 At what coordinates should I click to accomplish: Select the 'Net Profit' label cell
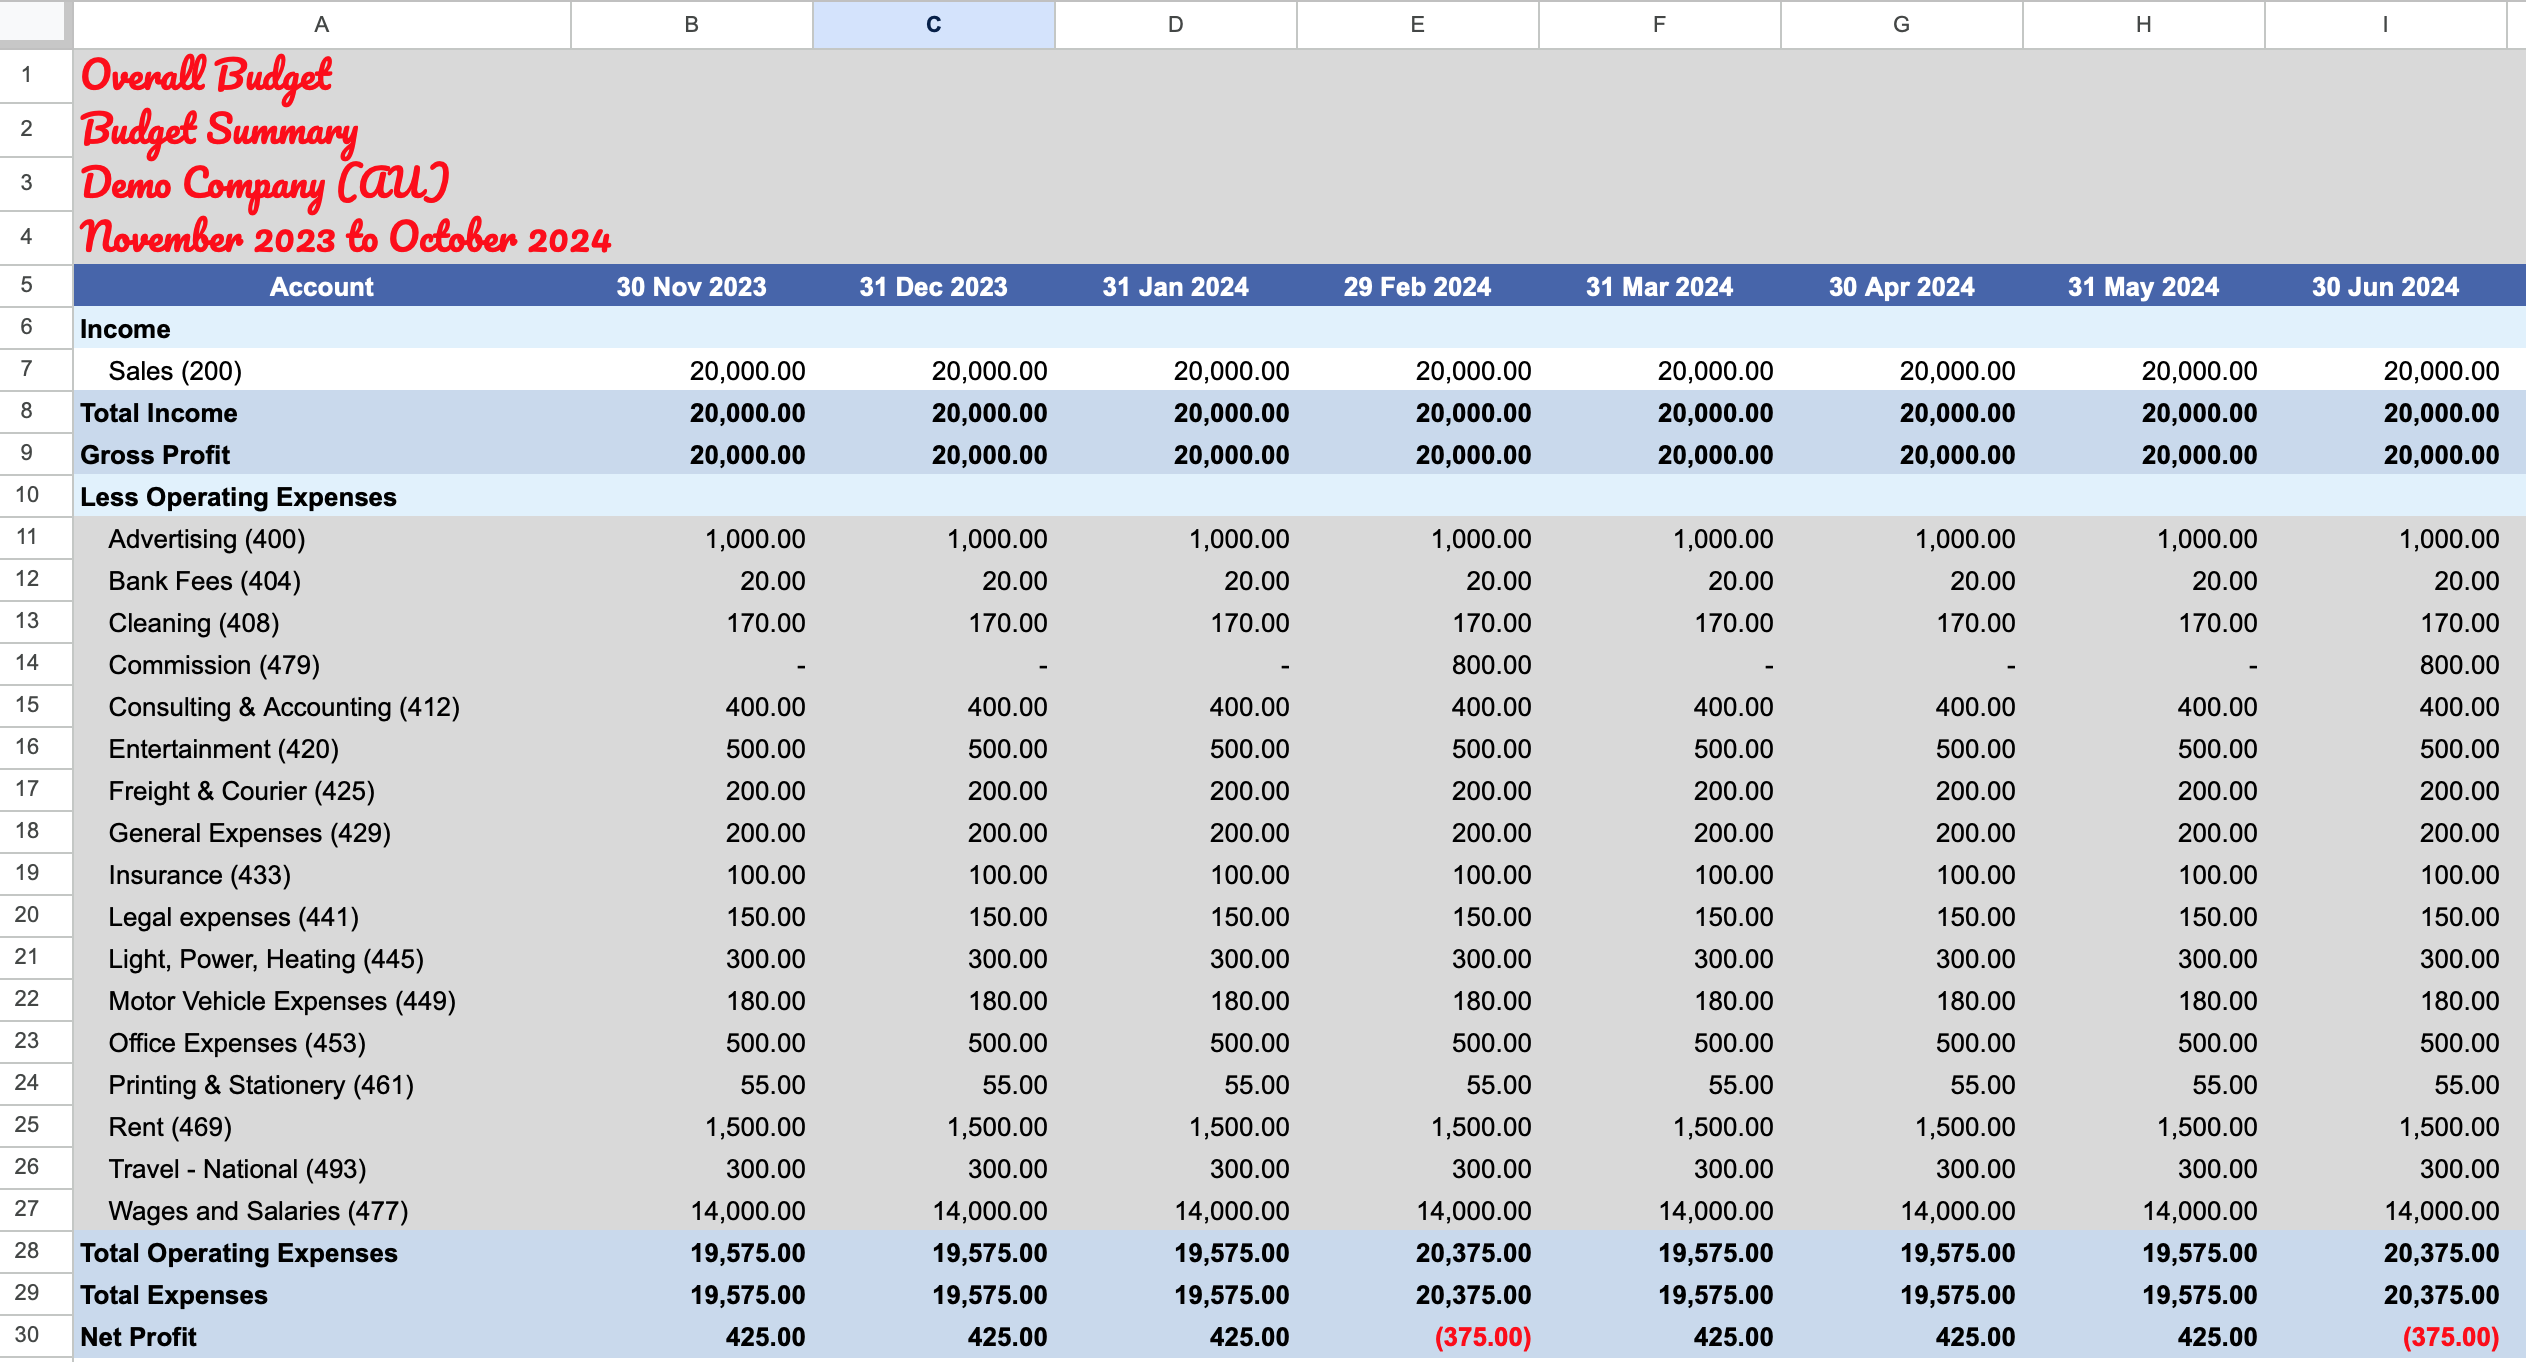click(321, 1337)
